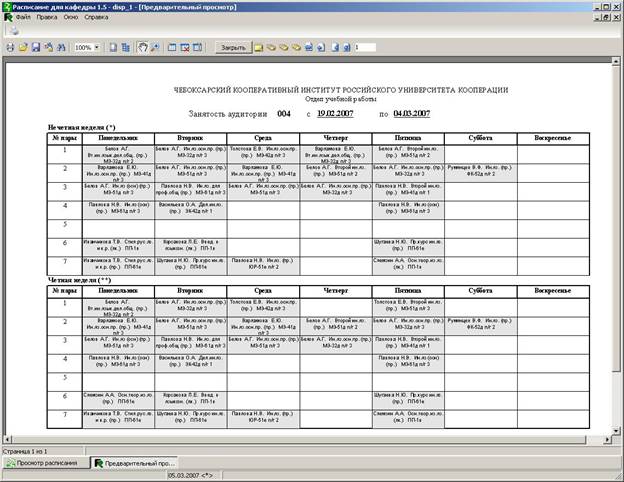Click the Open folder icon in the toolbar

click(22, 47)
